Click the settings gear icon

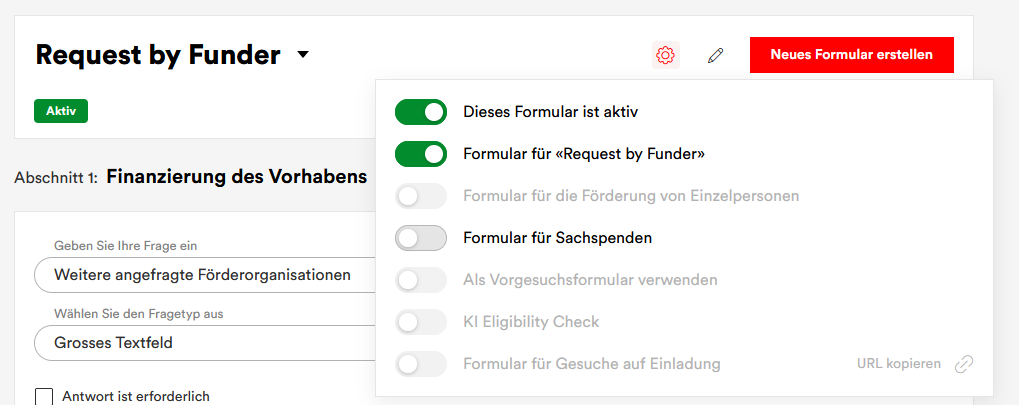[x=665, y=56]
